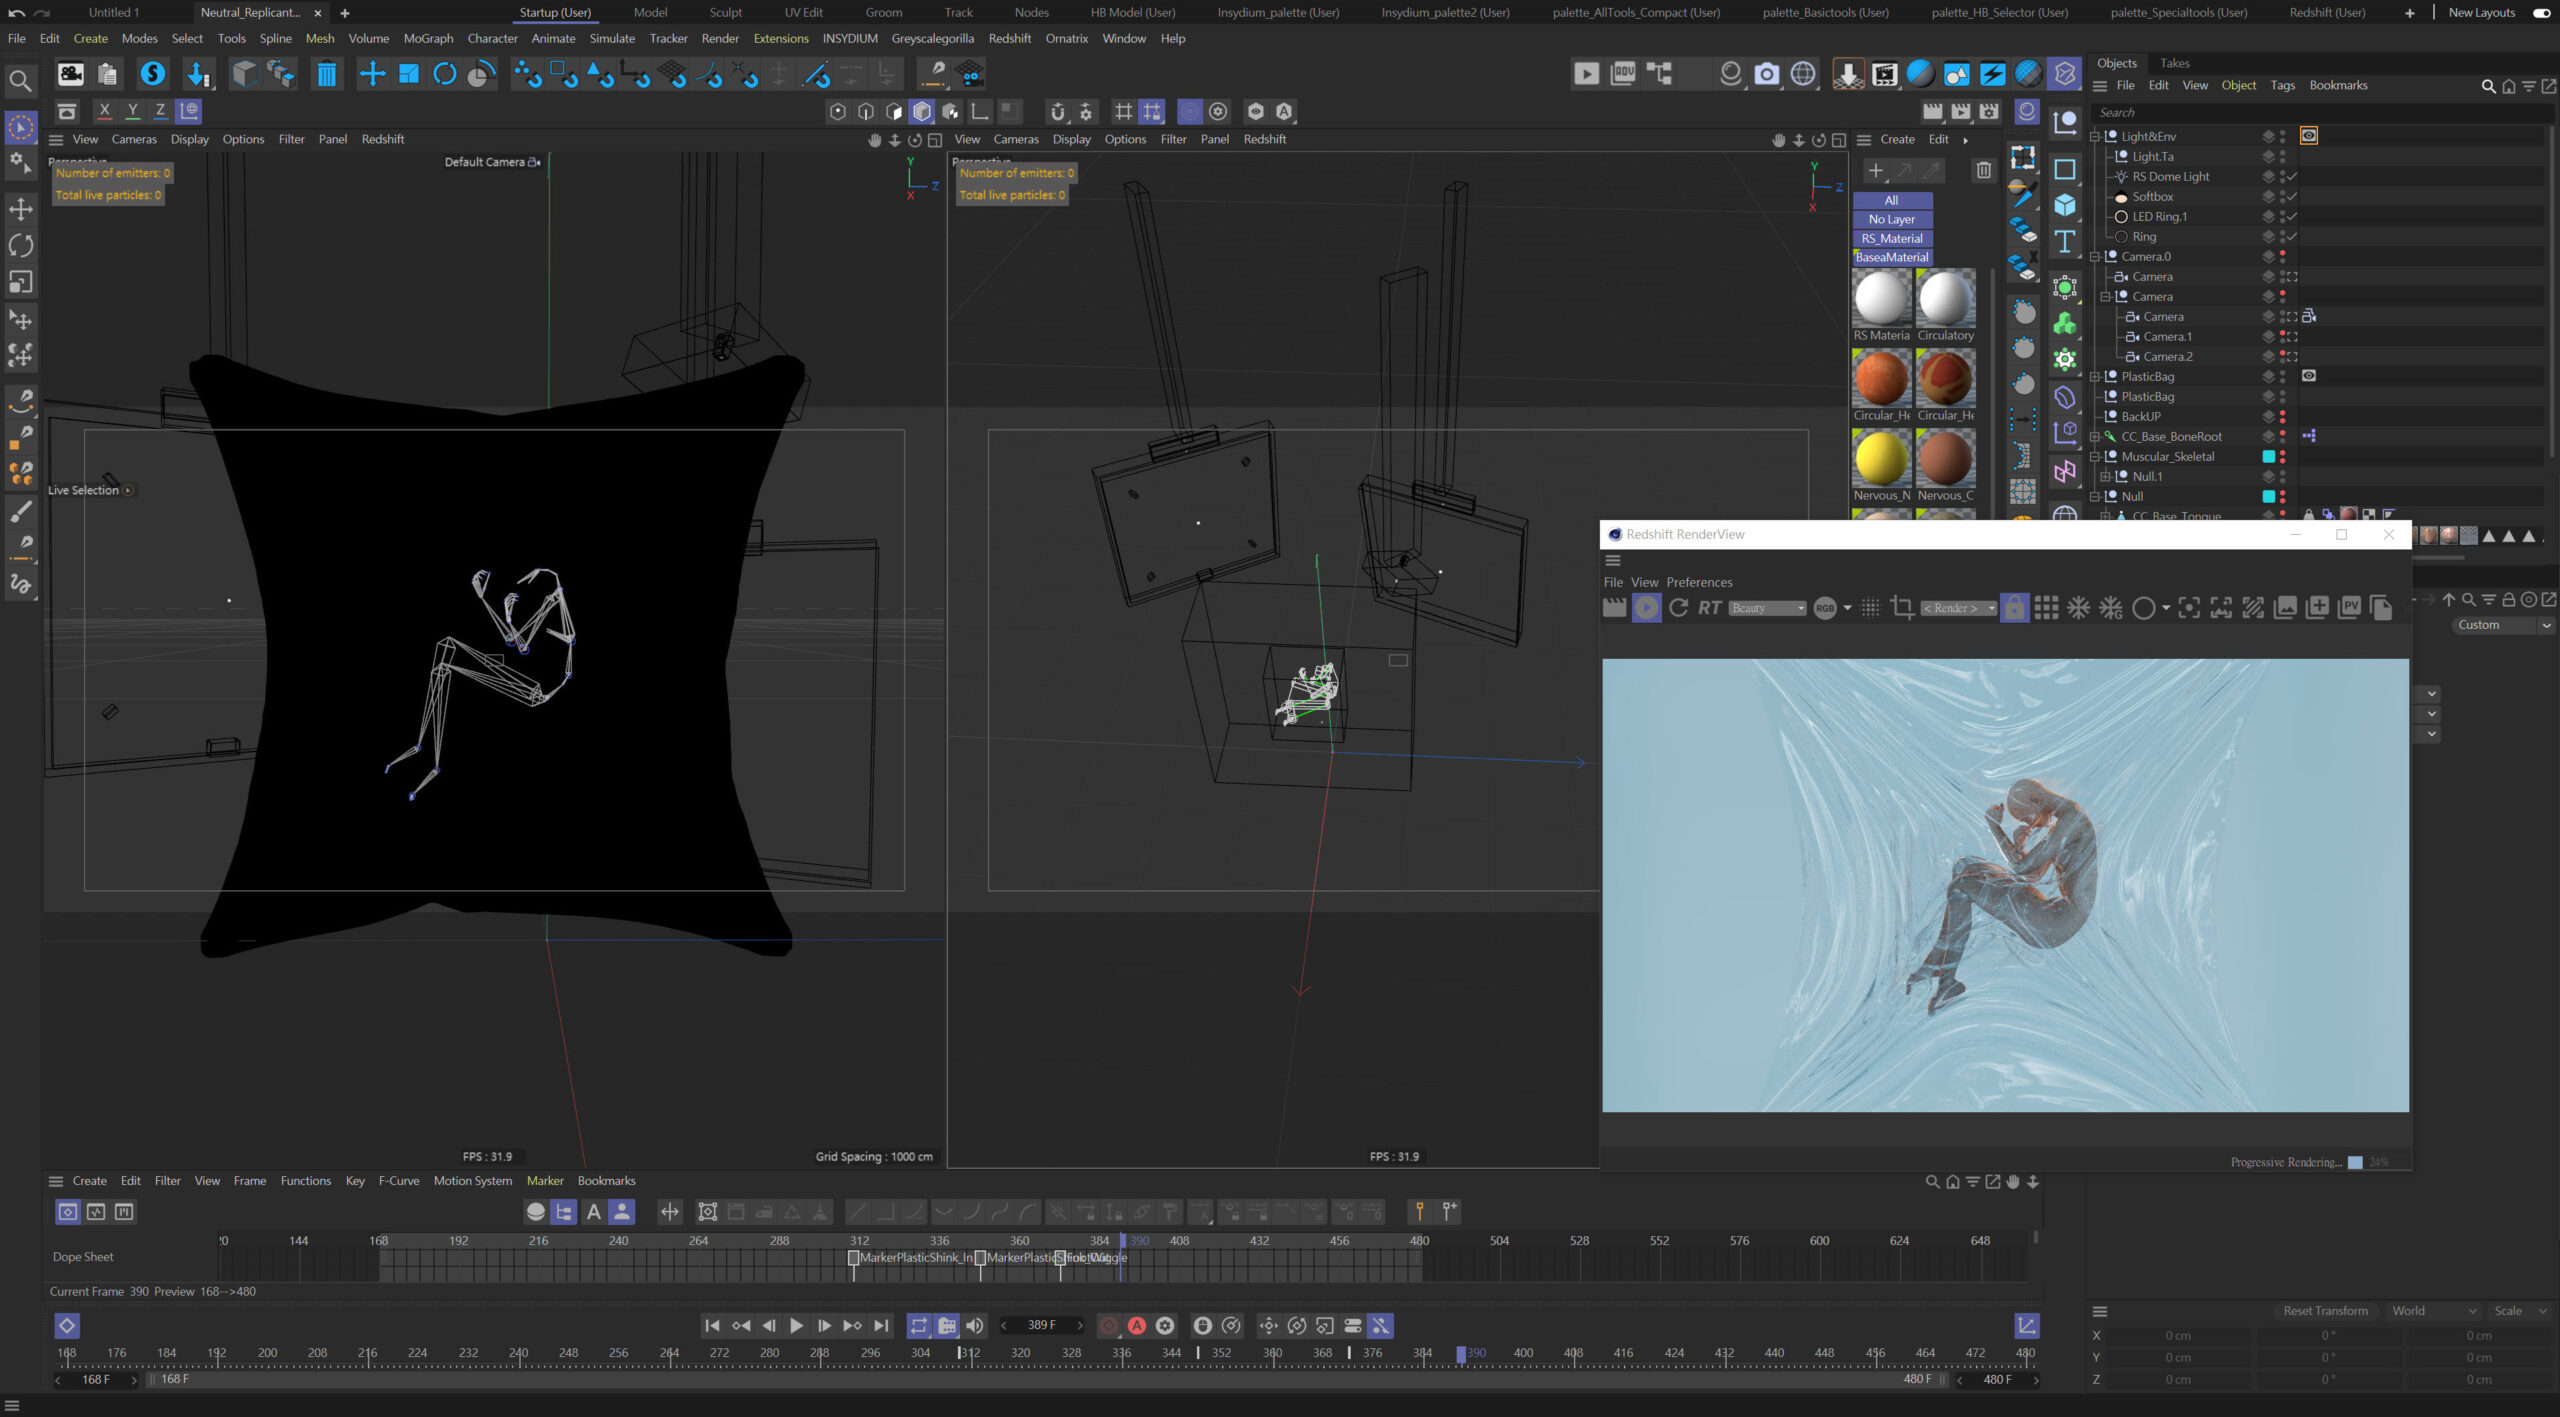Delete material using trash icon in material manager

[x=1983, y=171]
